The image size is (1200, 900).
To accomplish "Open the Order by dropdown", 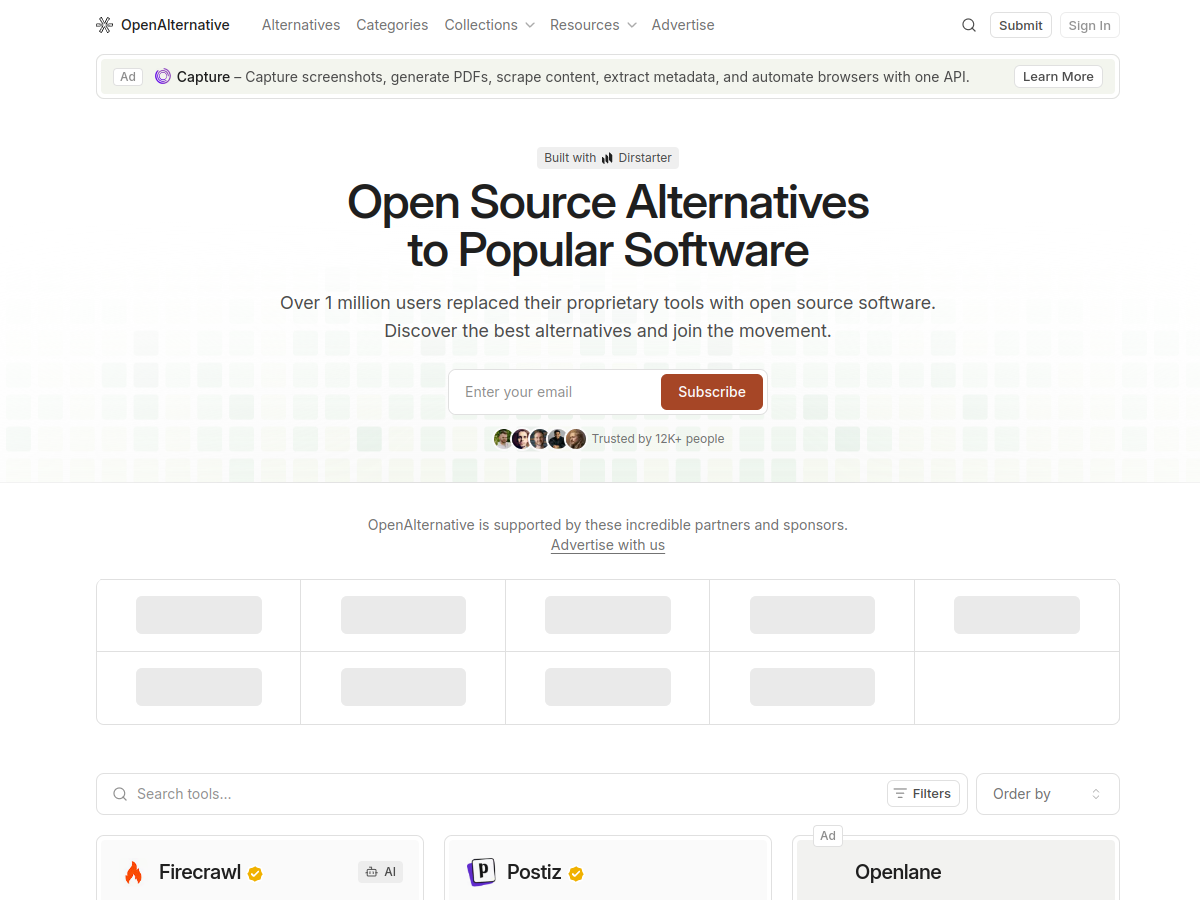I will click(1048, 794).
